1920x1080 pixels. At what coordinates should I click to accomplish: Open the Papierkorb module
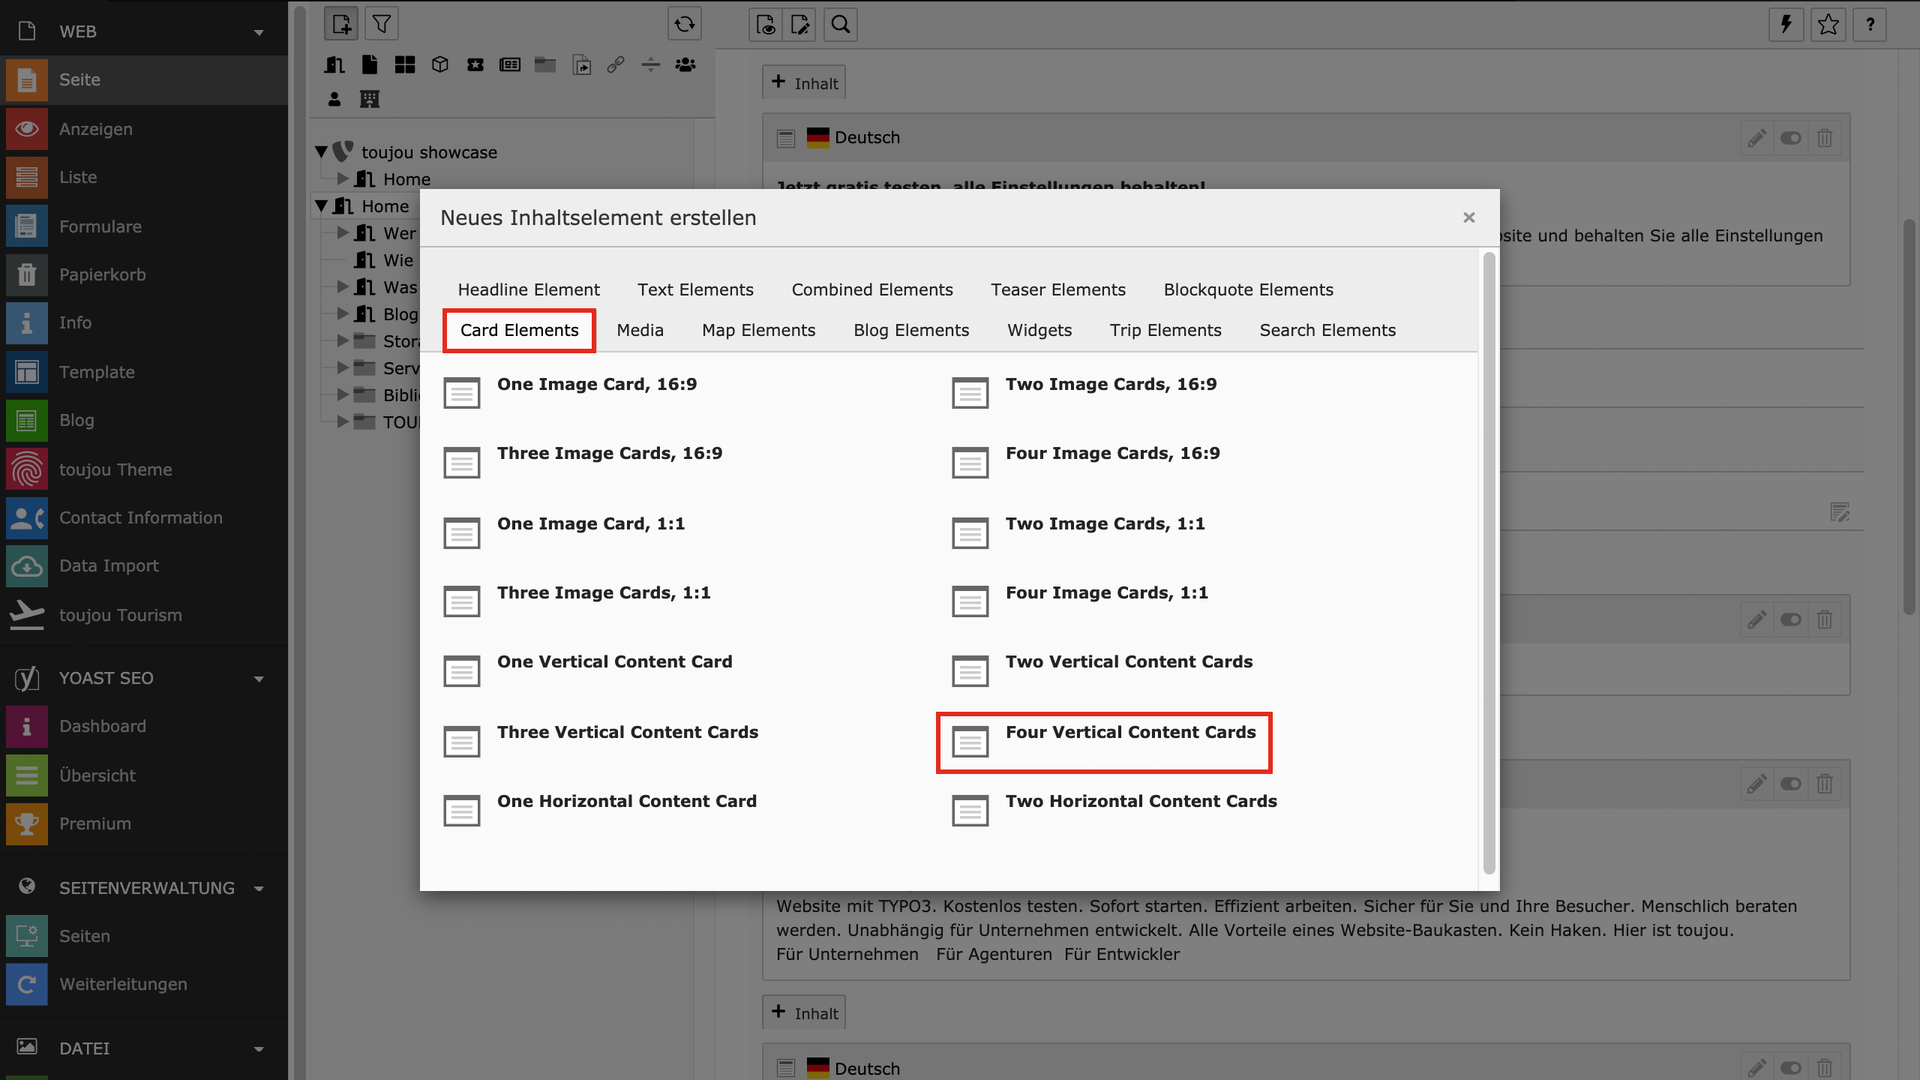point(102,275)
